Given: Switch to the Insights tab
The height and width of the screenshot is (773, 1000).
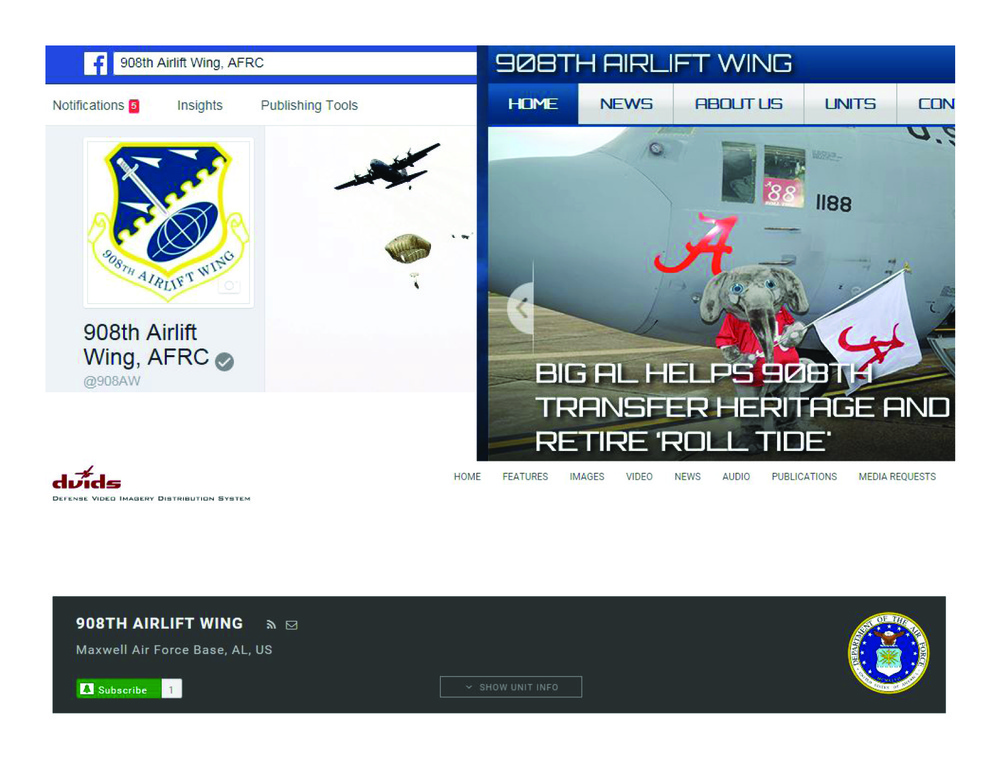Looking at the screenshot, I should tap(200, 105).
